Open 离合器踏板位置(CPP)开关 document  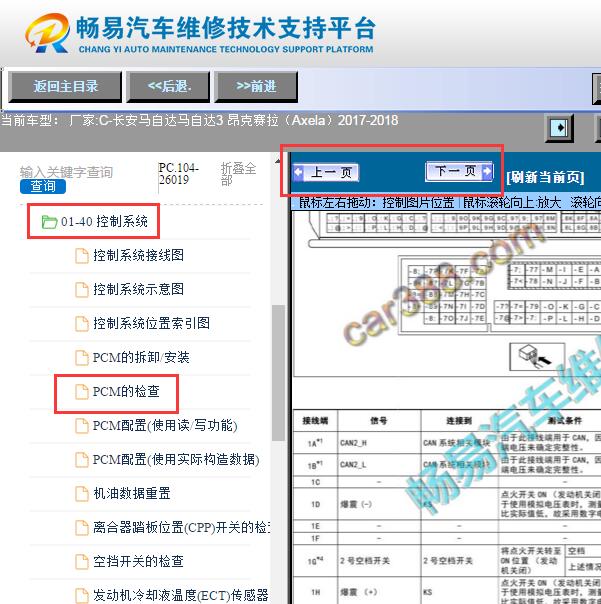181,527
